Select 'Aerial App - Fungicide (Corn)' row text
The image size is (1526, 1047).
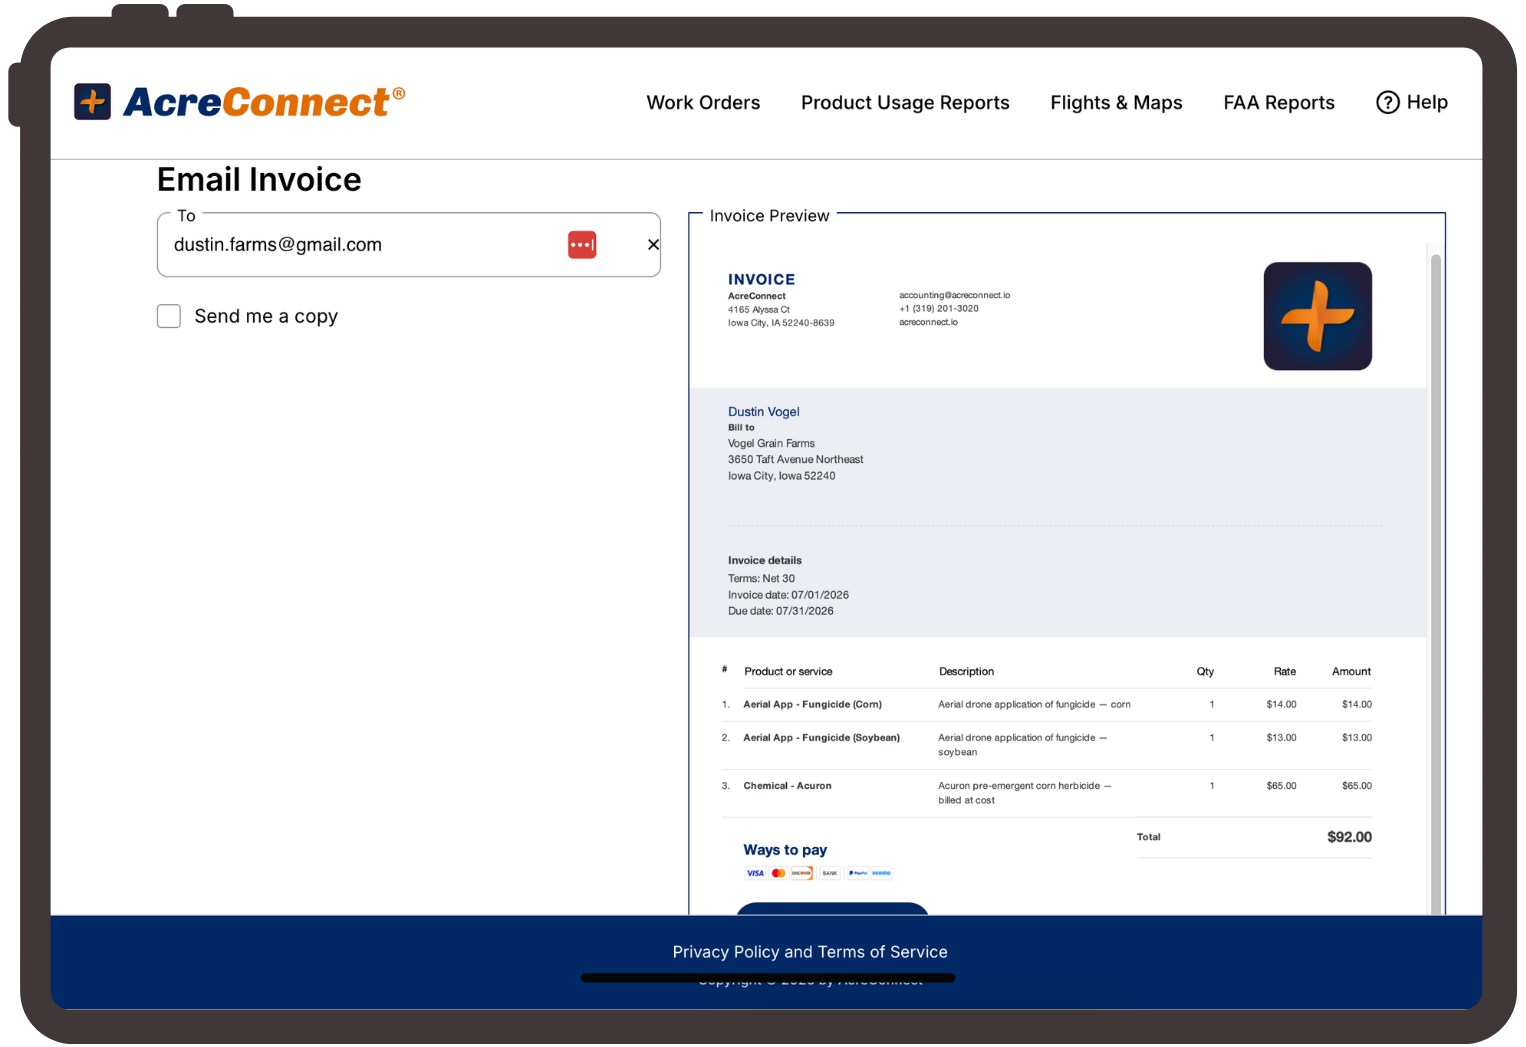click(x=812, y=704)
